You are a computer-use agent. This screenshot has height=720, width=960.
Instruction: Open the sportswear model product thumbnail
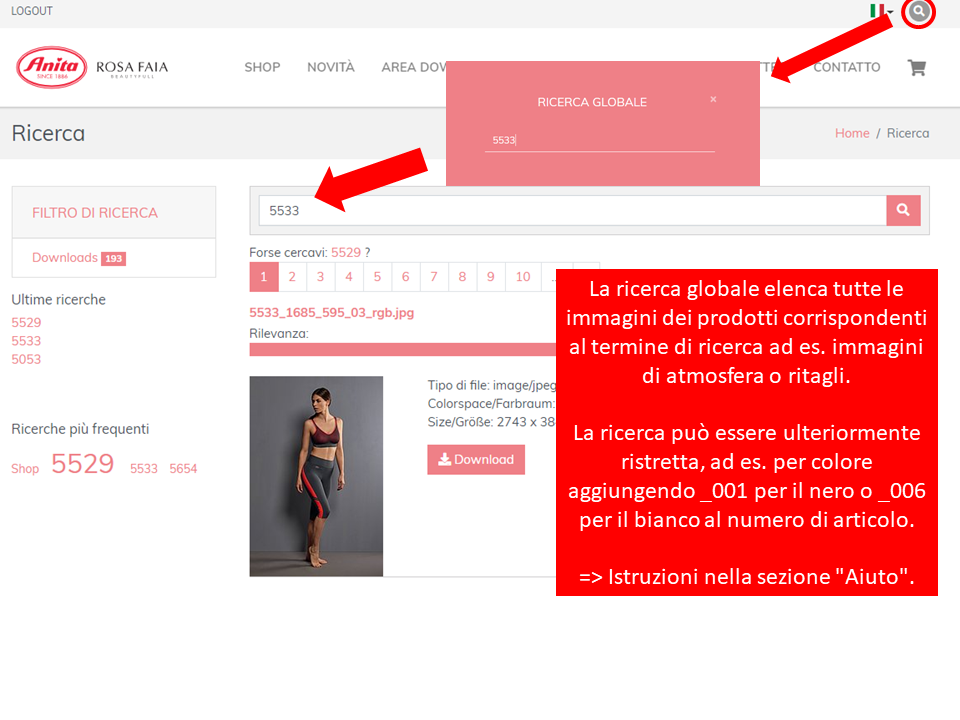(316, 476)
